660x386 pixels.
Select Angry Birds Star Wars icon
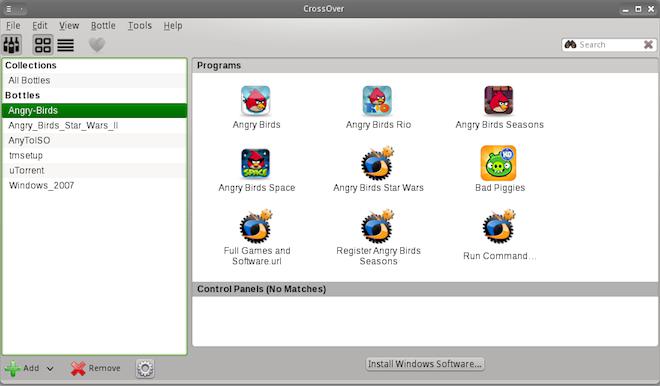(x=377, y=163)
